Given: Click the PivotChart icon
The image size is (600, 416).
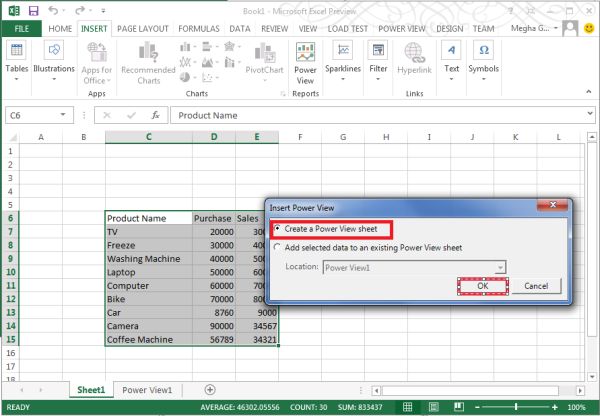Looking at the screenshot, I should 265,53.
